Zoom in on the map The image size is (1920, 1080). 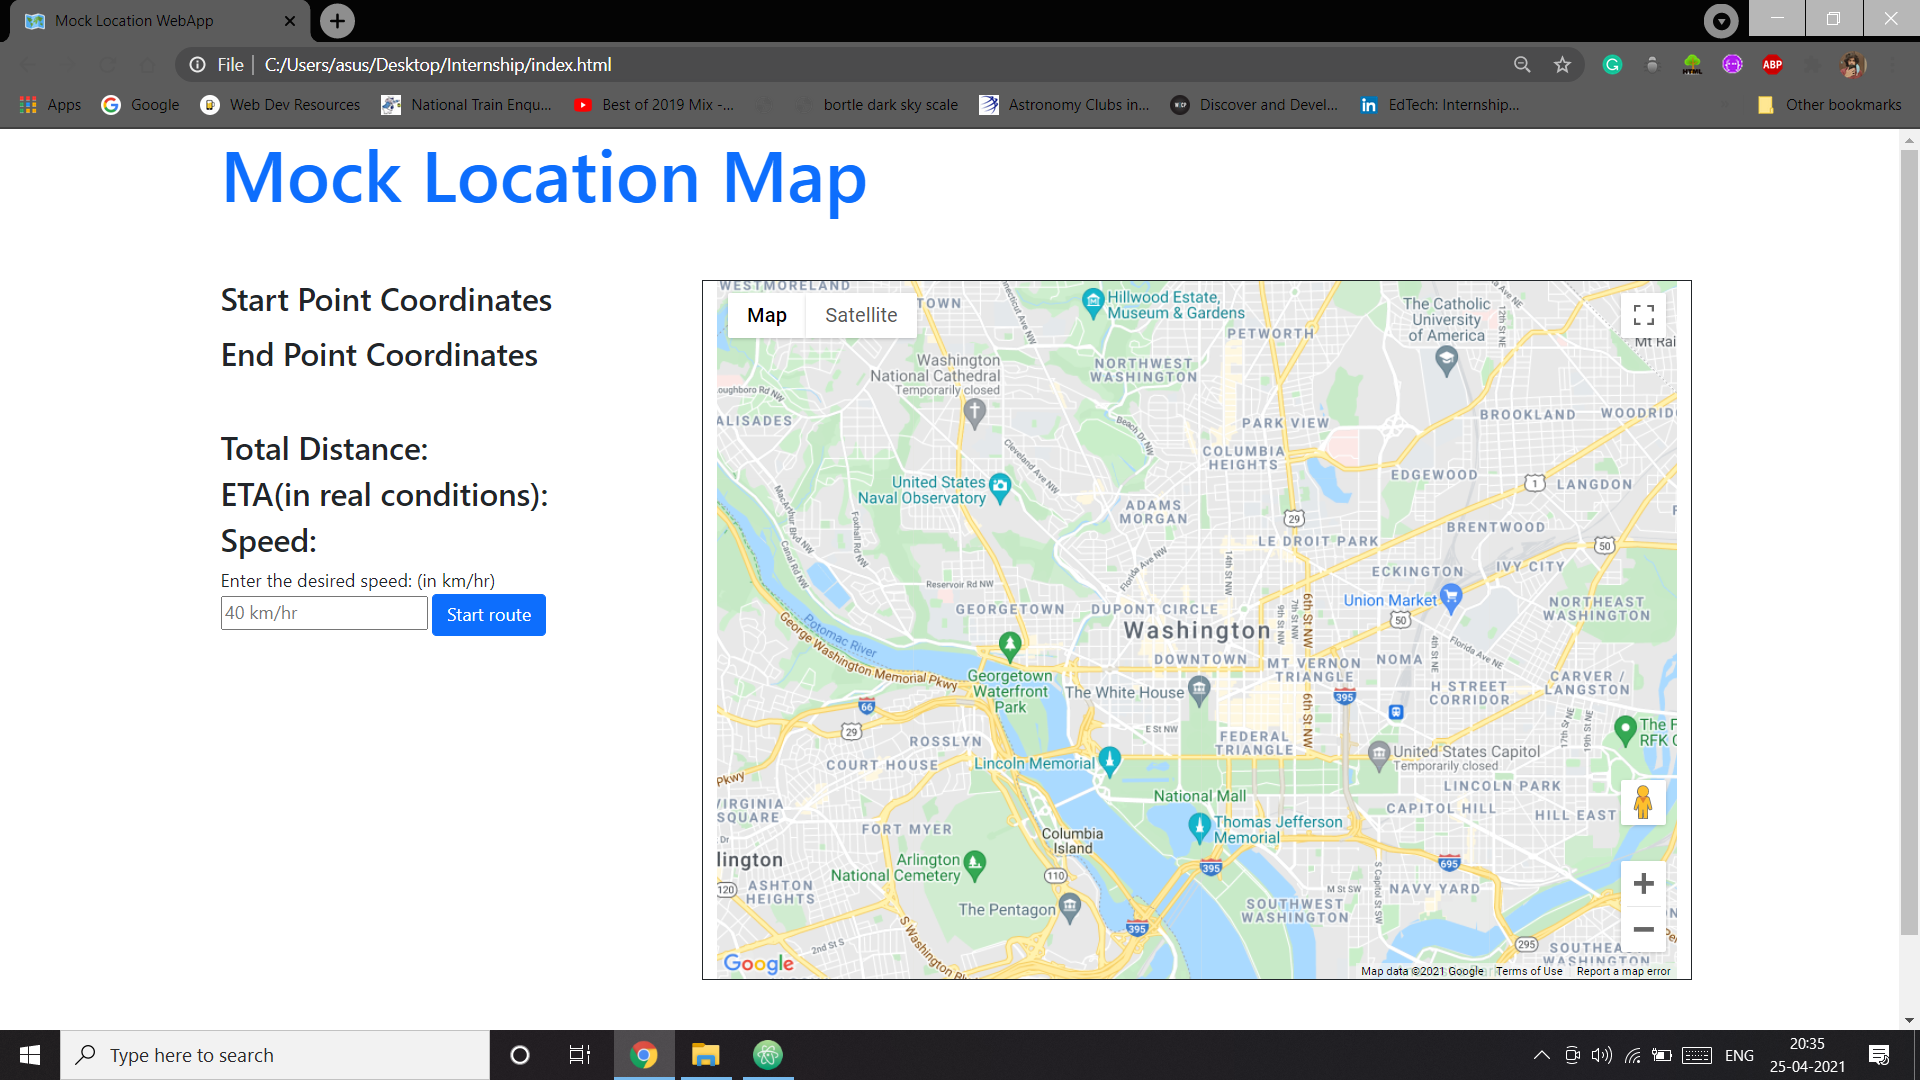pos(1643,883)
